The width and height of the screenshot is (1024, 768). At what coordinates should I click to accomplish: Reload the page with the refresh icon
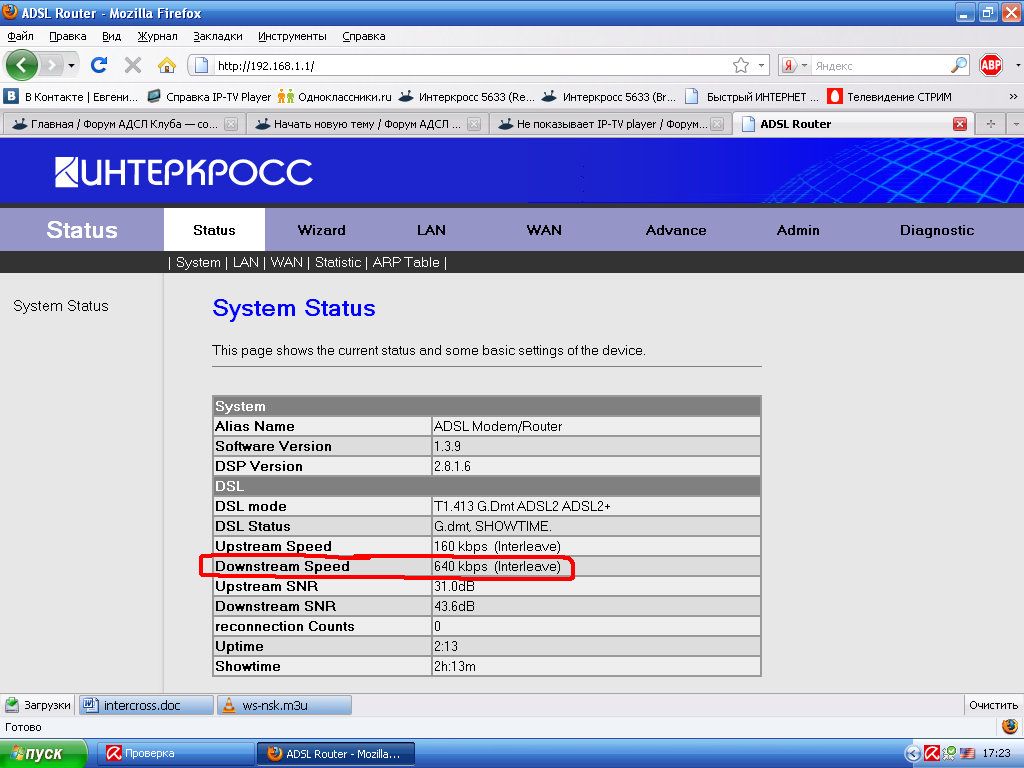point(99,65)
